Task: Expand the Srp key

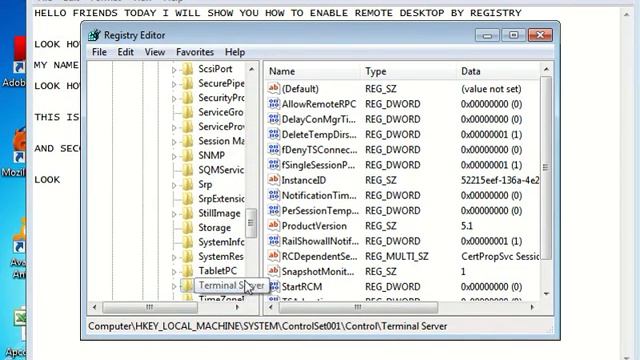Action: click(x=174, y=185)
